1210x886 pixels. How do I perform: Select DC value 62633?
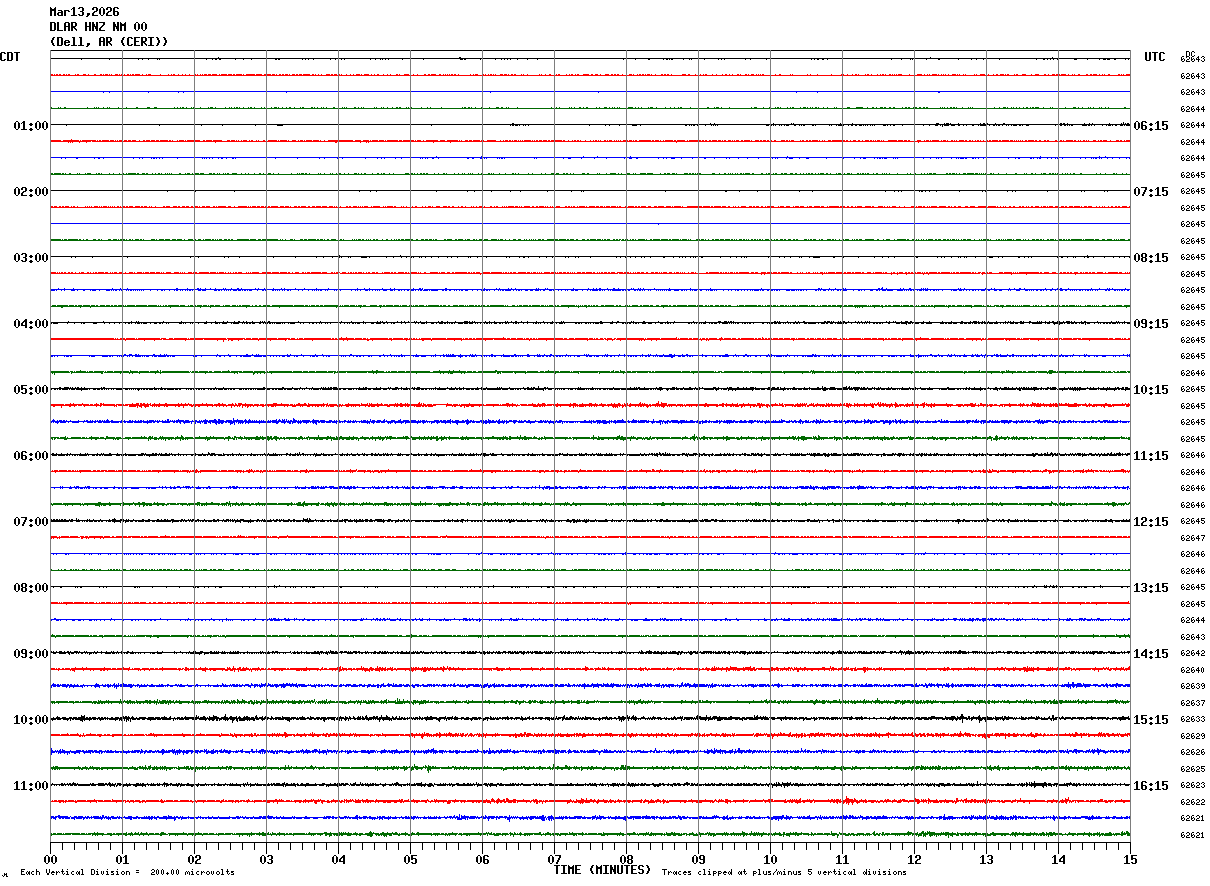point(1192,720)
